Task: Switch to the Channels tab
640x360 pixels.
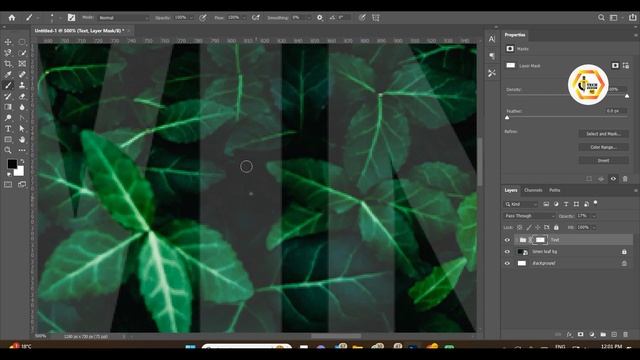Action: pos(533,190)
